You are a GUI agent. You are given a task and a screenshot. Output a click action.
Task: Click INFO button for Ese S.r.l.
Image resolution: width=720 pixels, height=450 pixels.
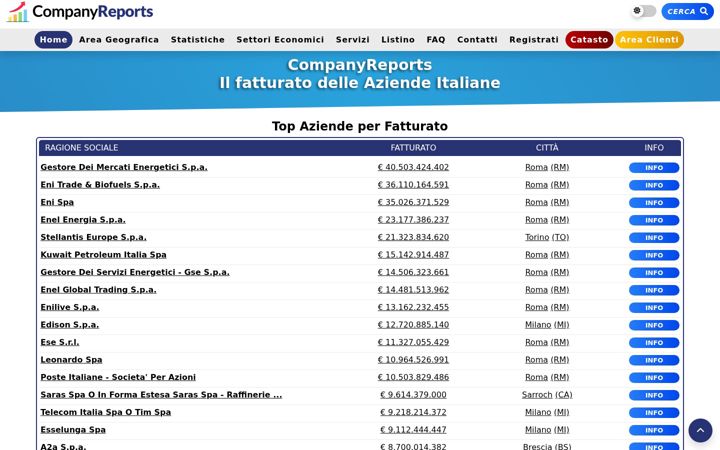point(654,343)
